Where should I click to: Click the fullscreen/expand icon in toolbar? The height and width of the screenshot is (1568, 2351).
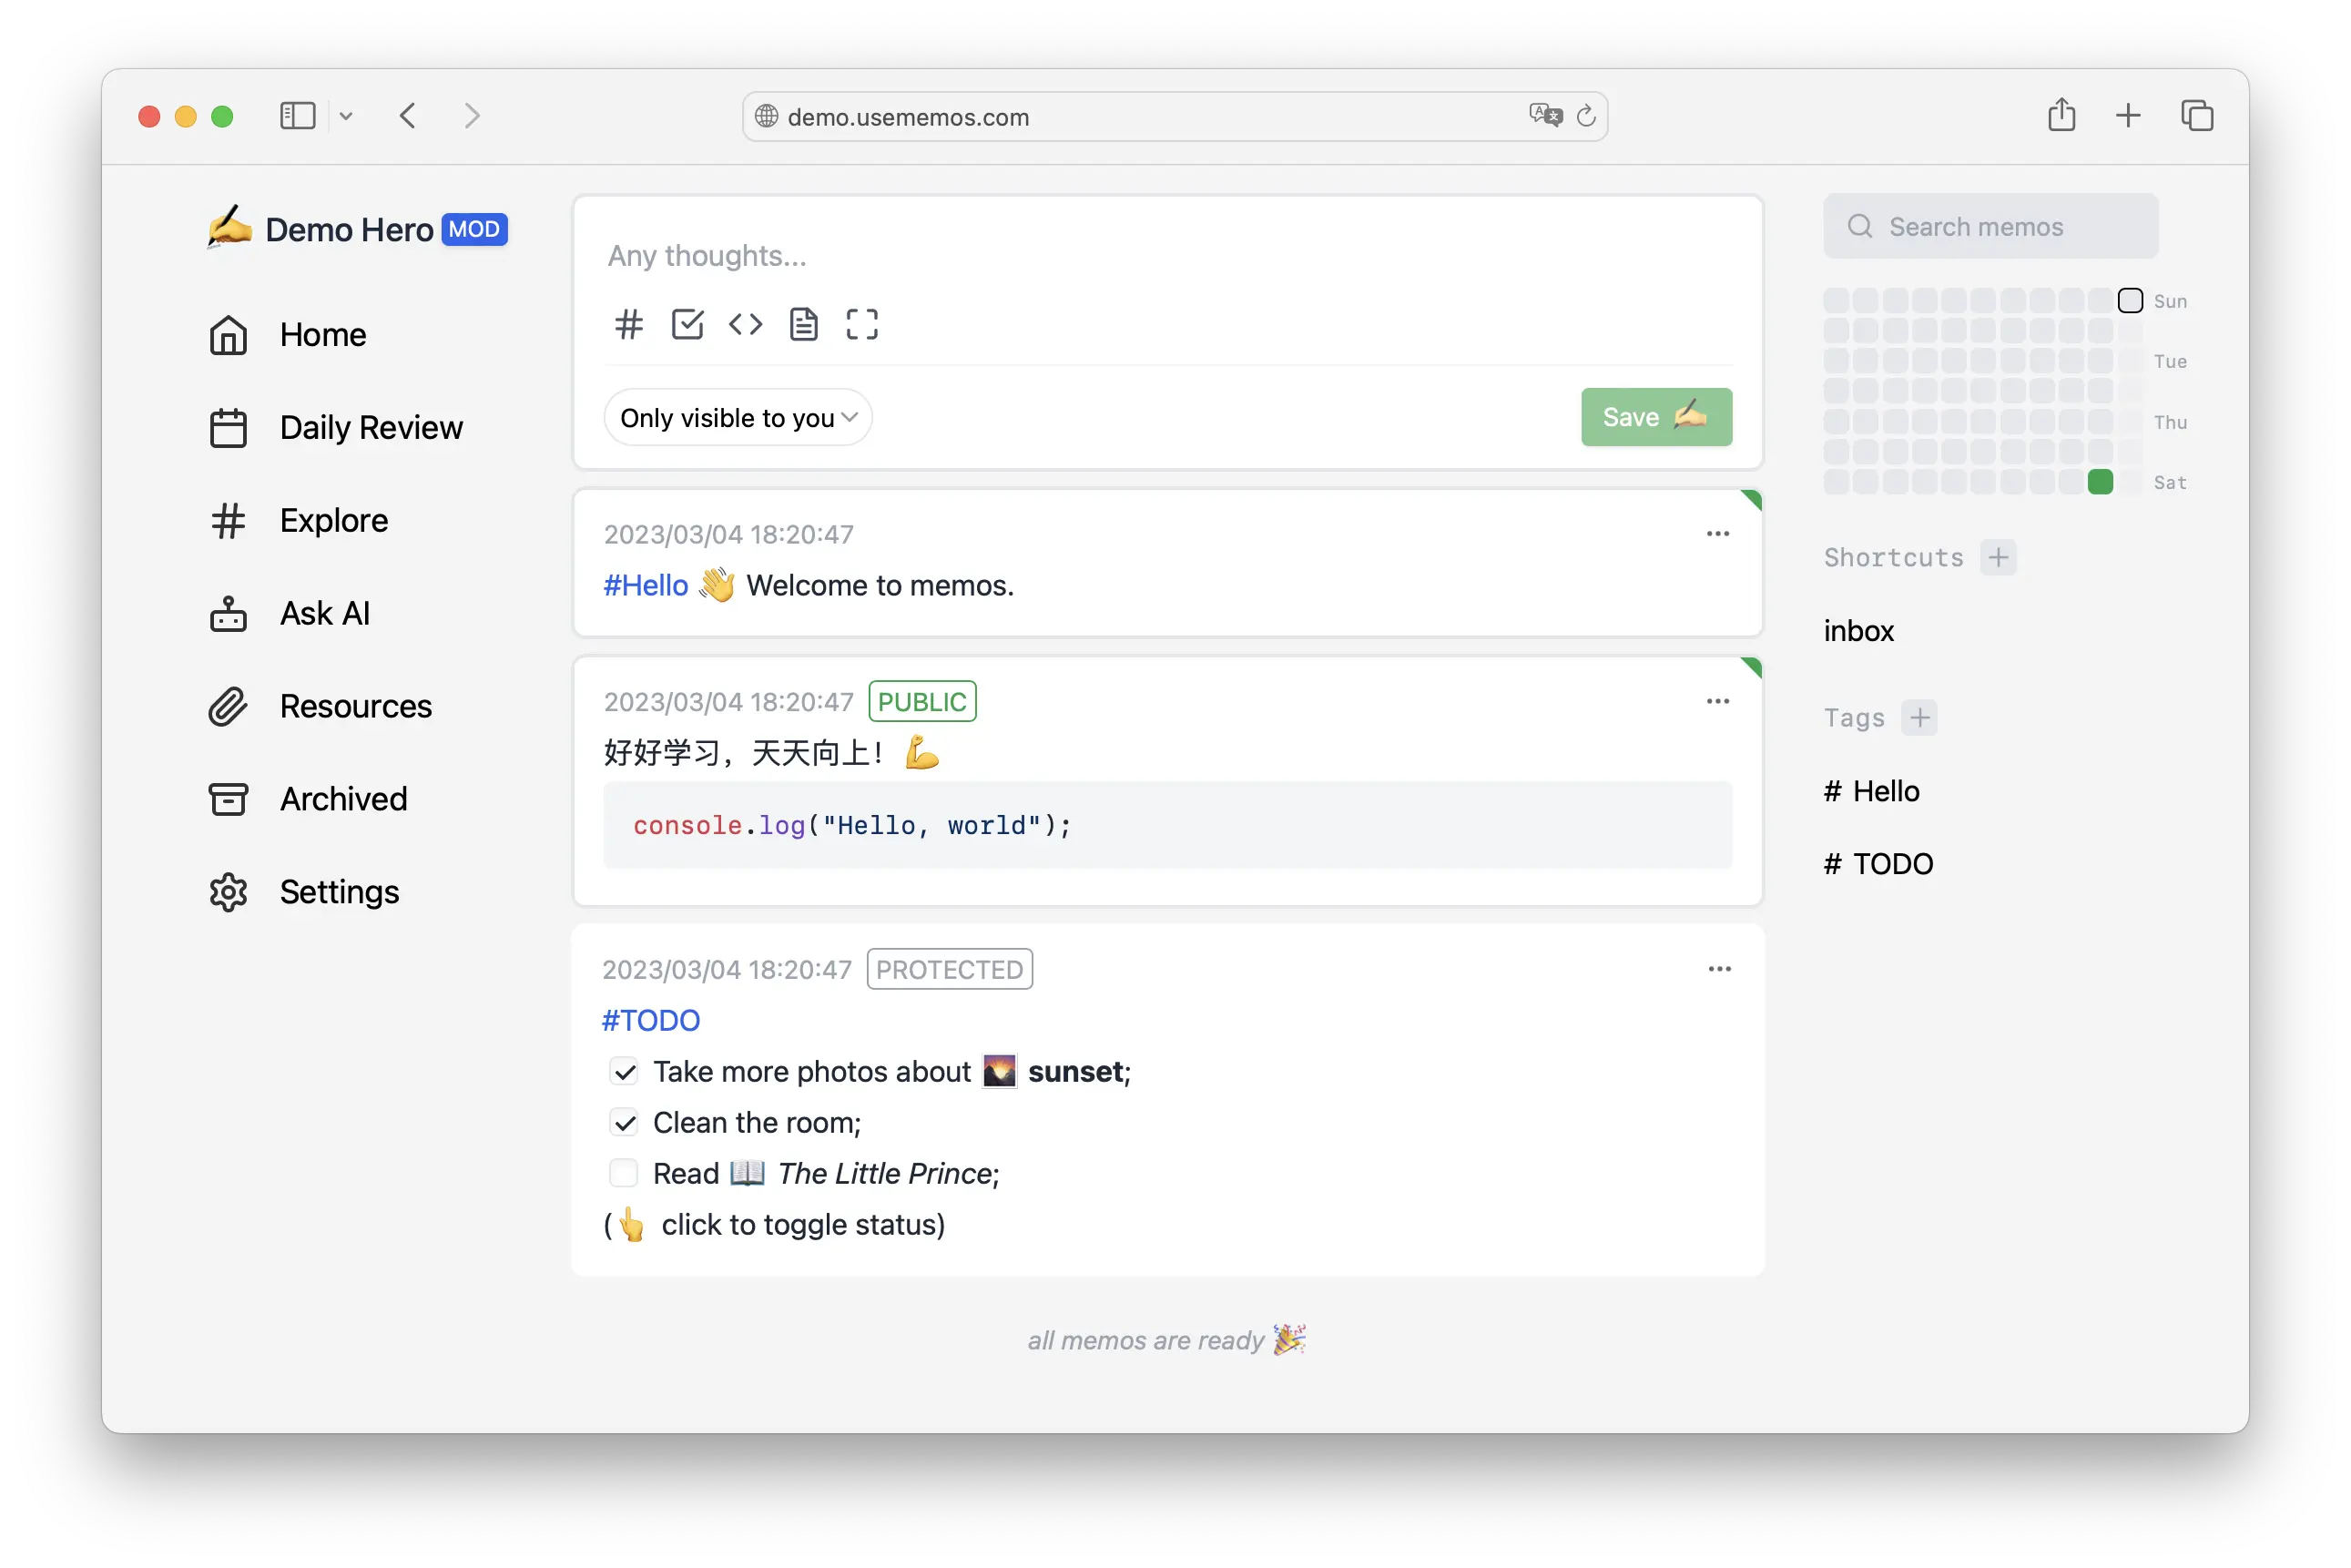point(860,324)
